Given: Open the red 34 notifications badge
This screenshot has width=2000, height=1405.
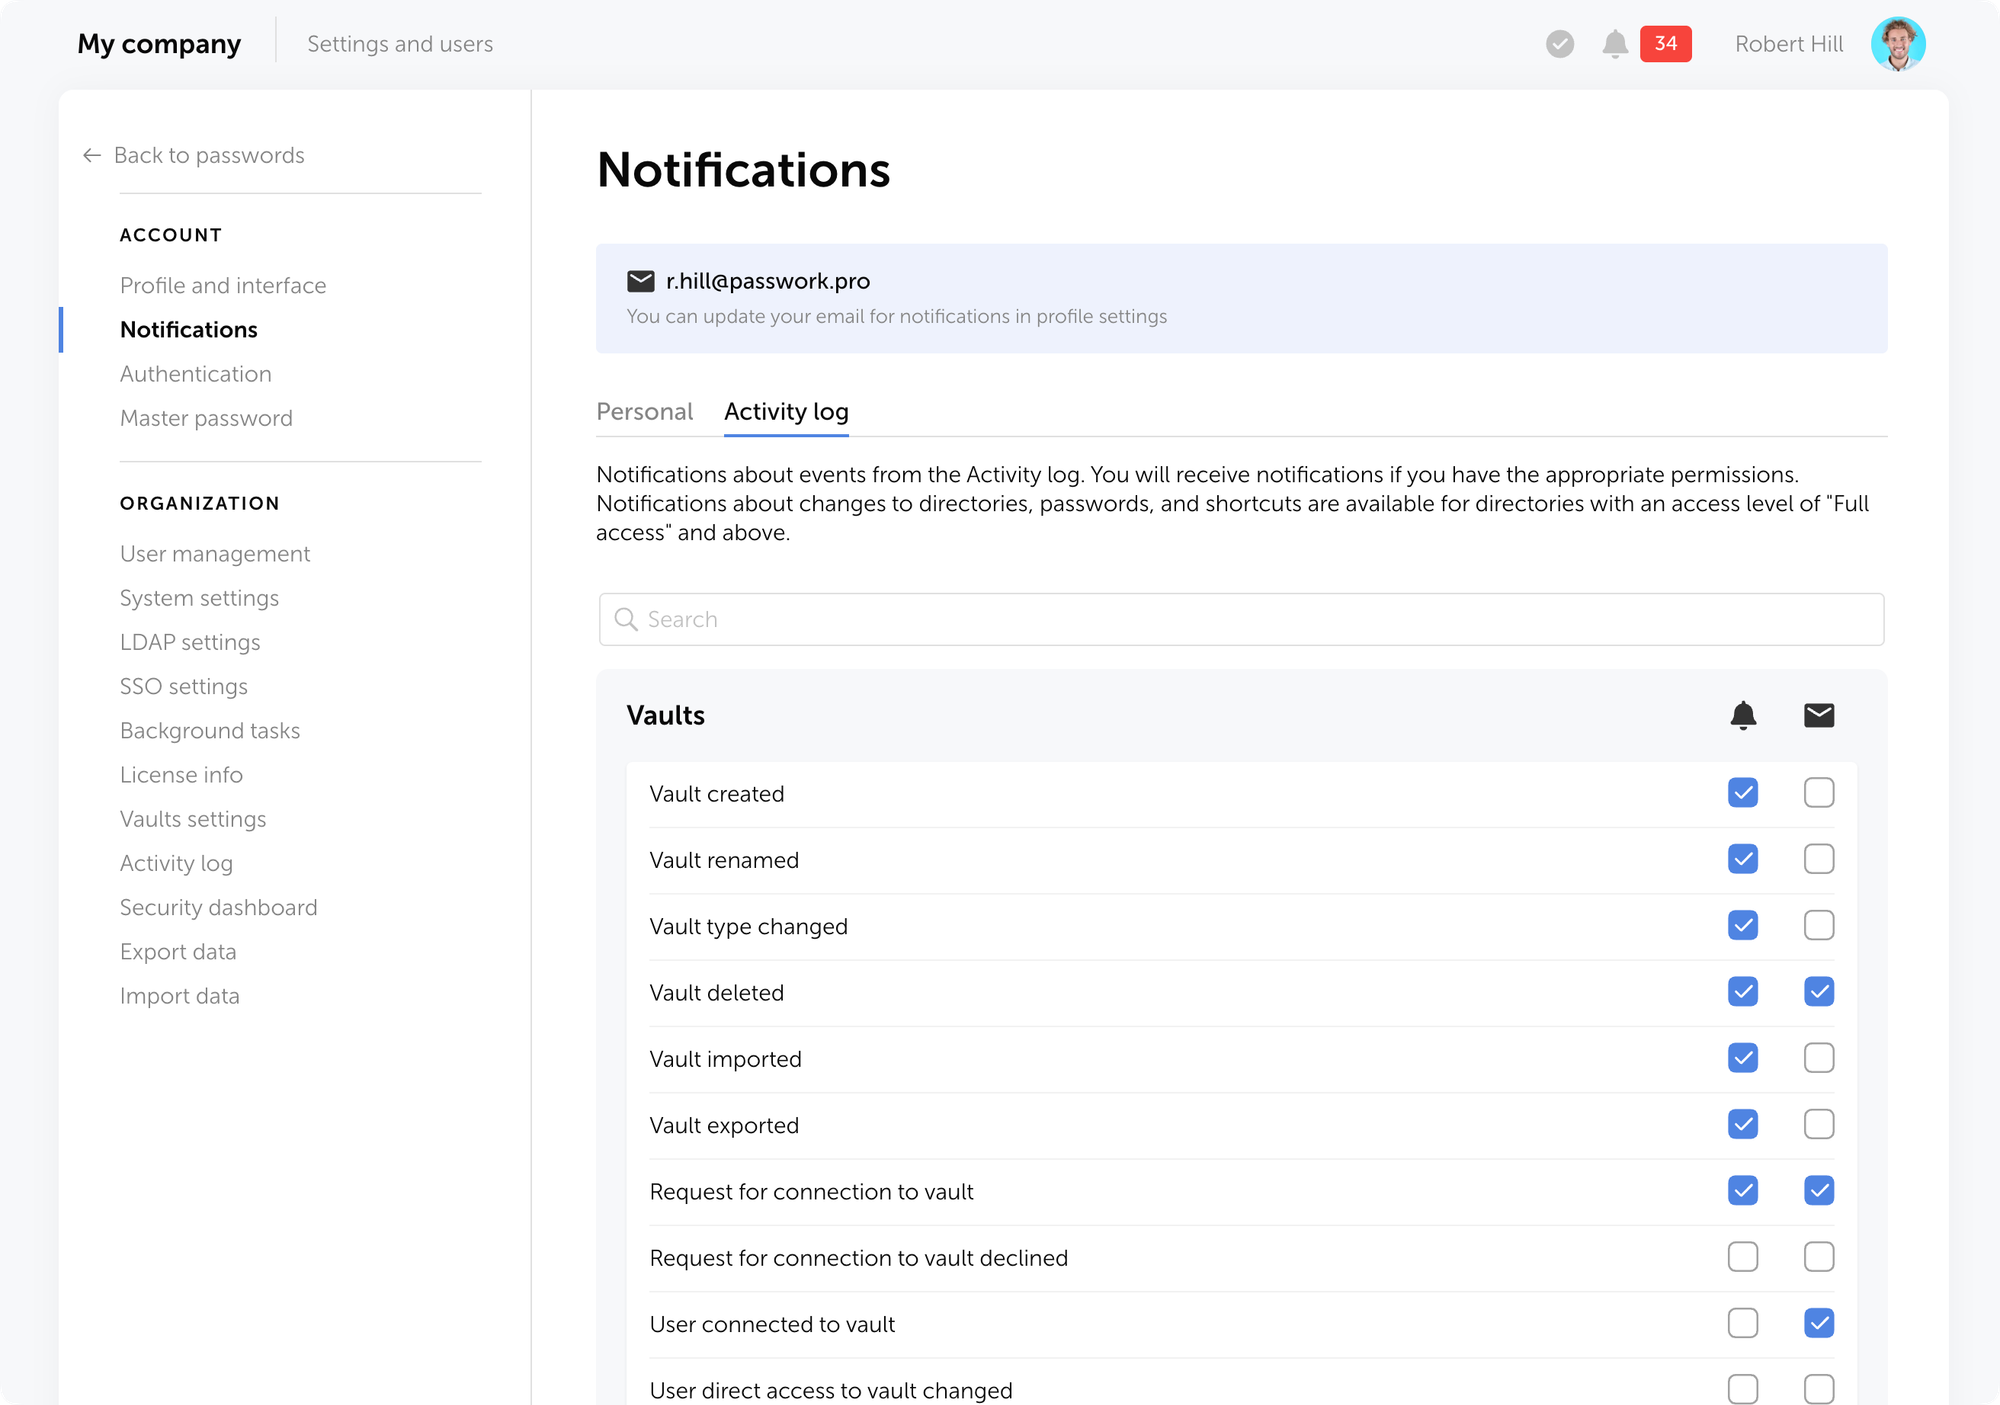Looking at the screenshot, I should 1665,44.
